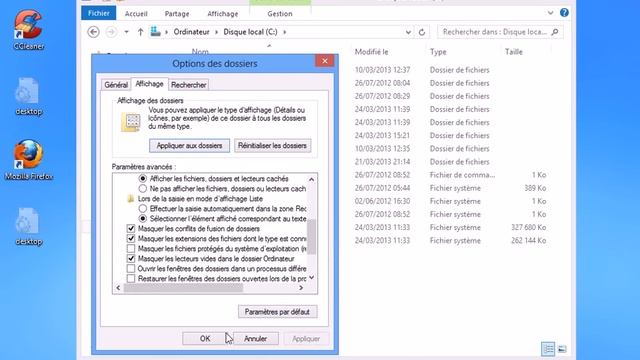
Task: Open the CCleaner desktop shortcut
Action: 28,29
